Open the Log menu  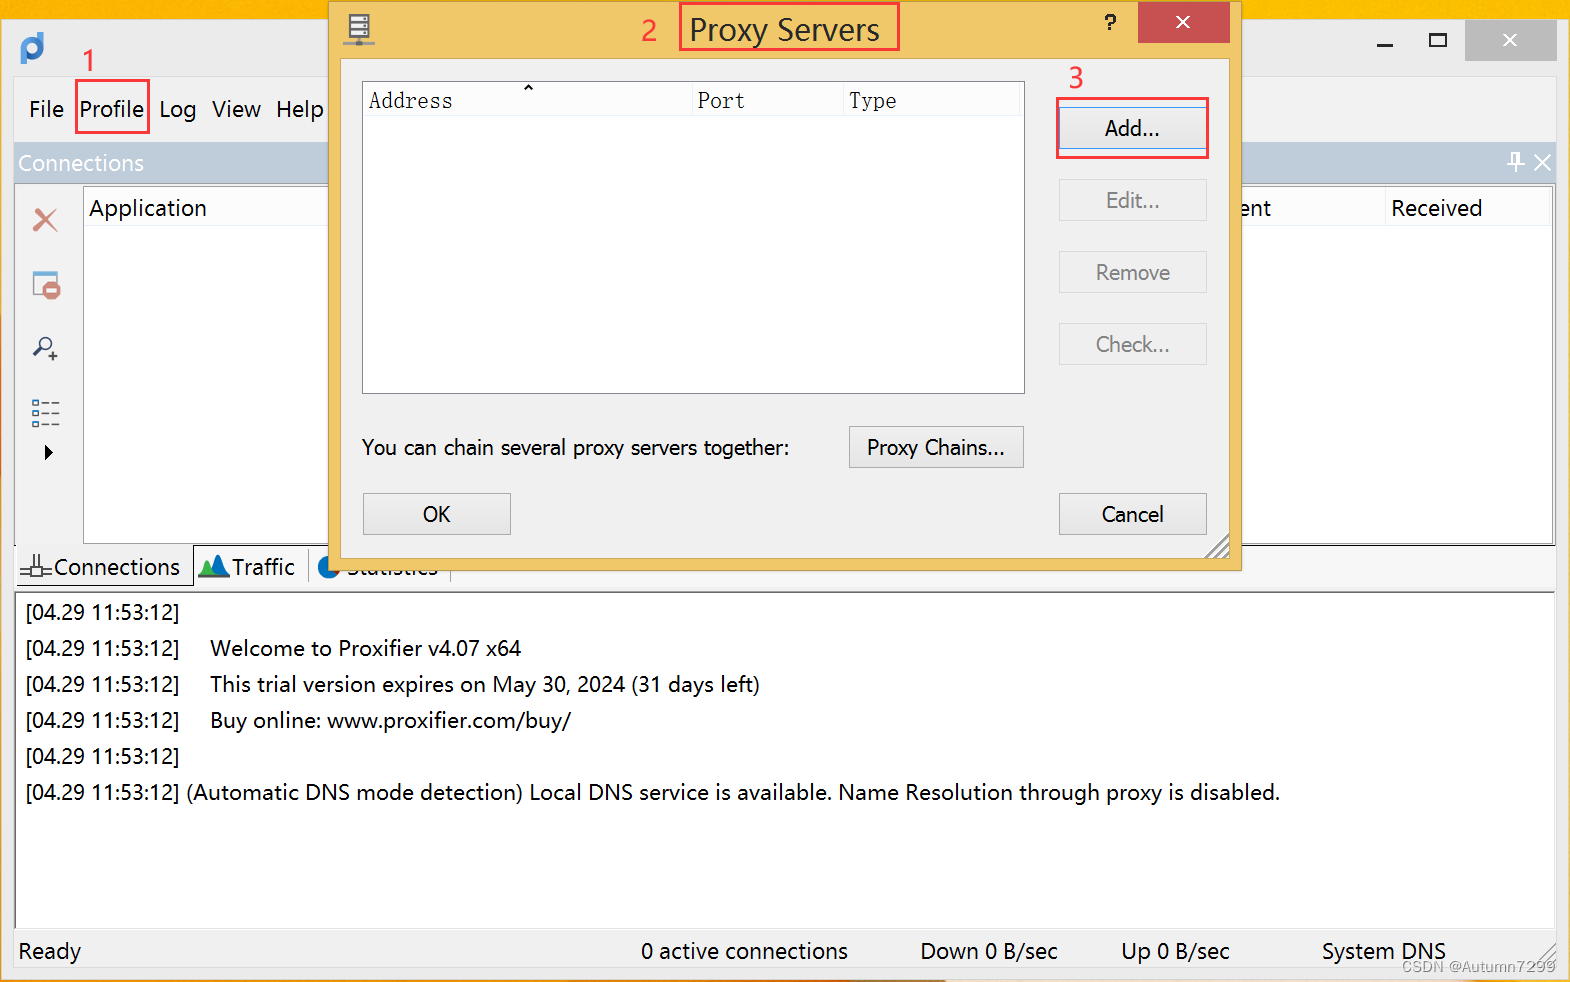tap(177, 109)
